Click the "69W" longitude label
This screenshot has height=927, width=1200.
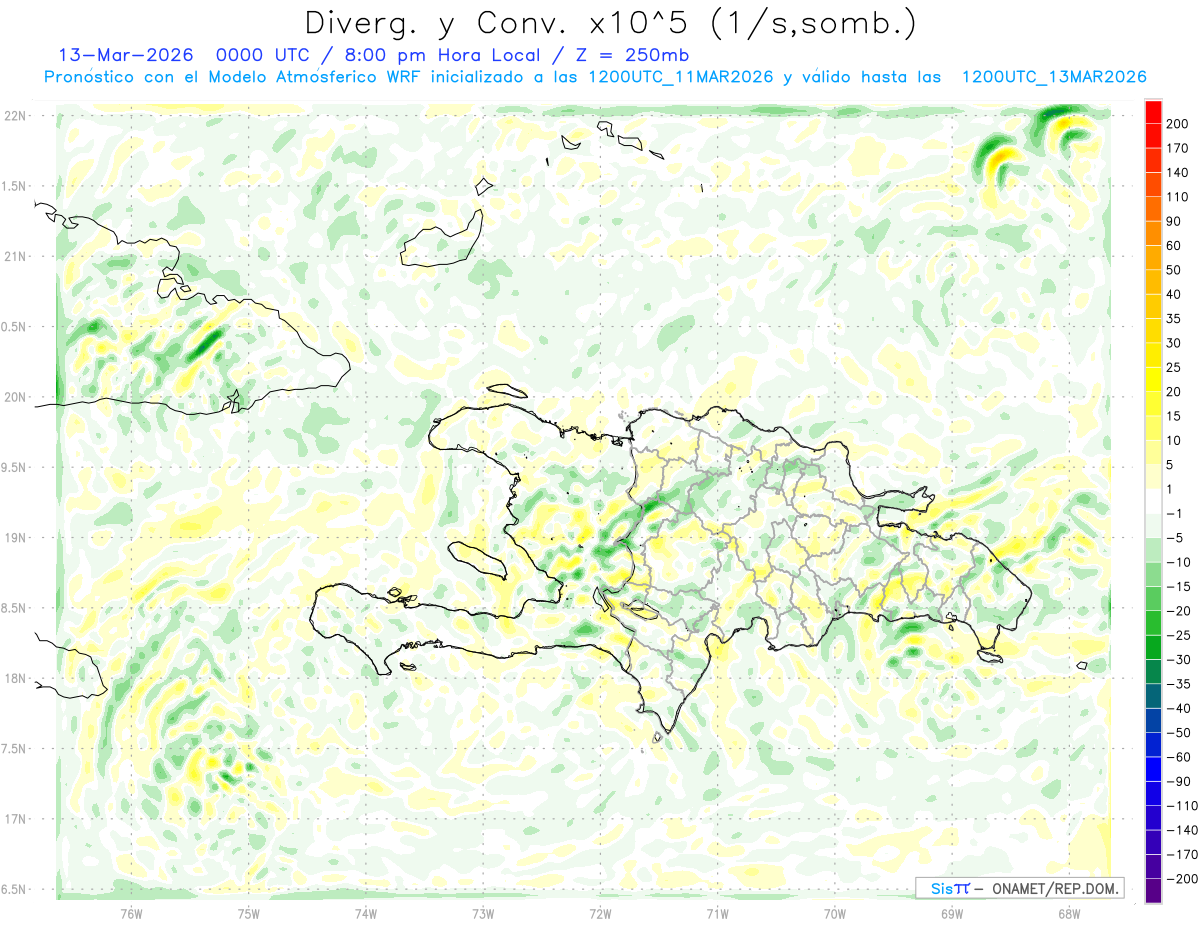point(951,913)
